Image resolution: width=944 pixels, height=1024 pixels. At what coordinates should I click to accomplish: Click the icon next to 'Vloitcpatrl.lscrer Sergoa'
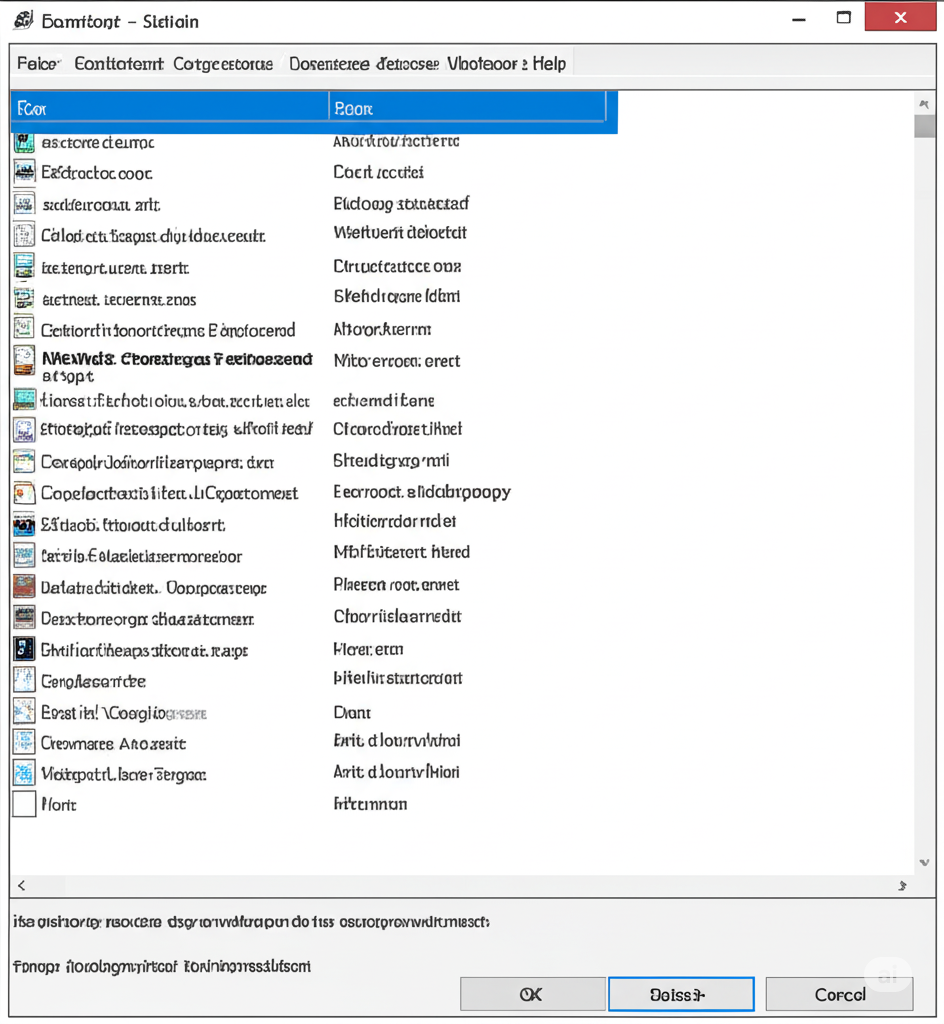pos(24,773)
